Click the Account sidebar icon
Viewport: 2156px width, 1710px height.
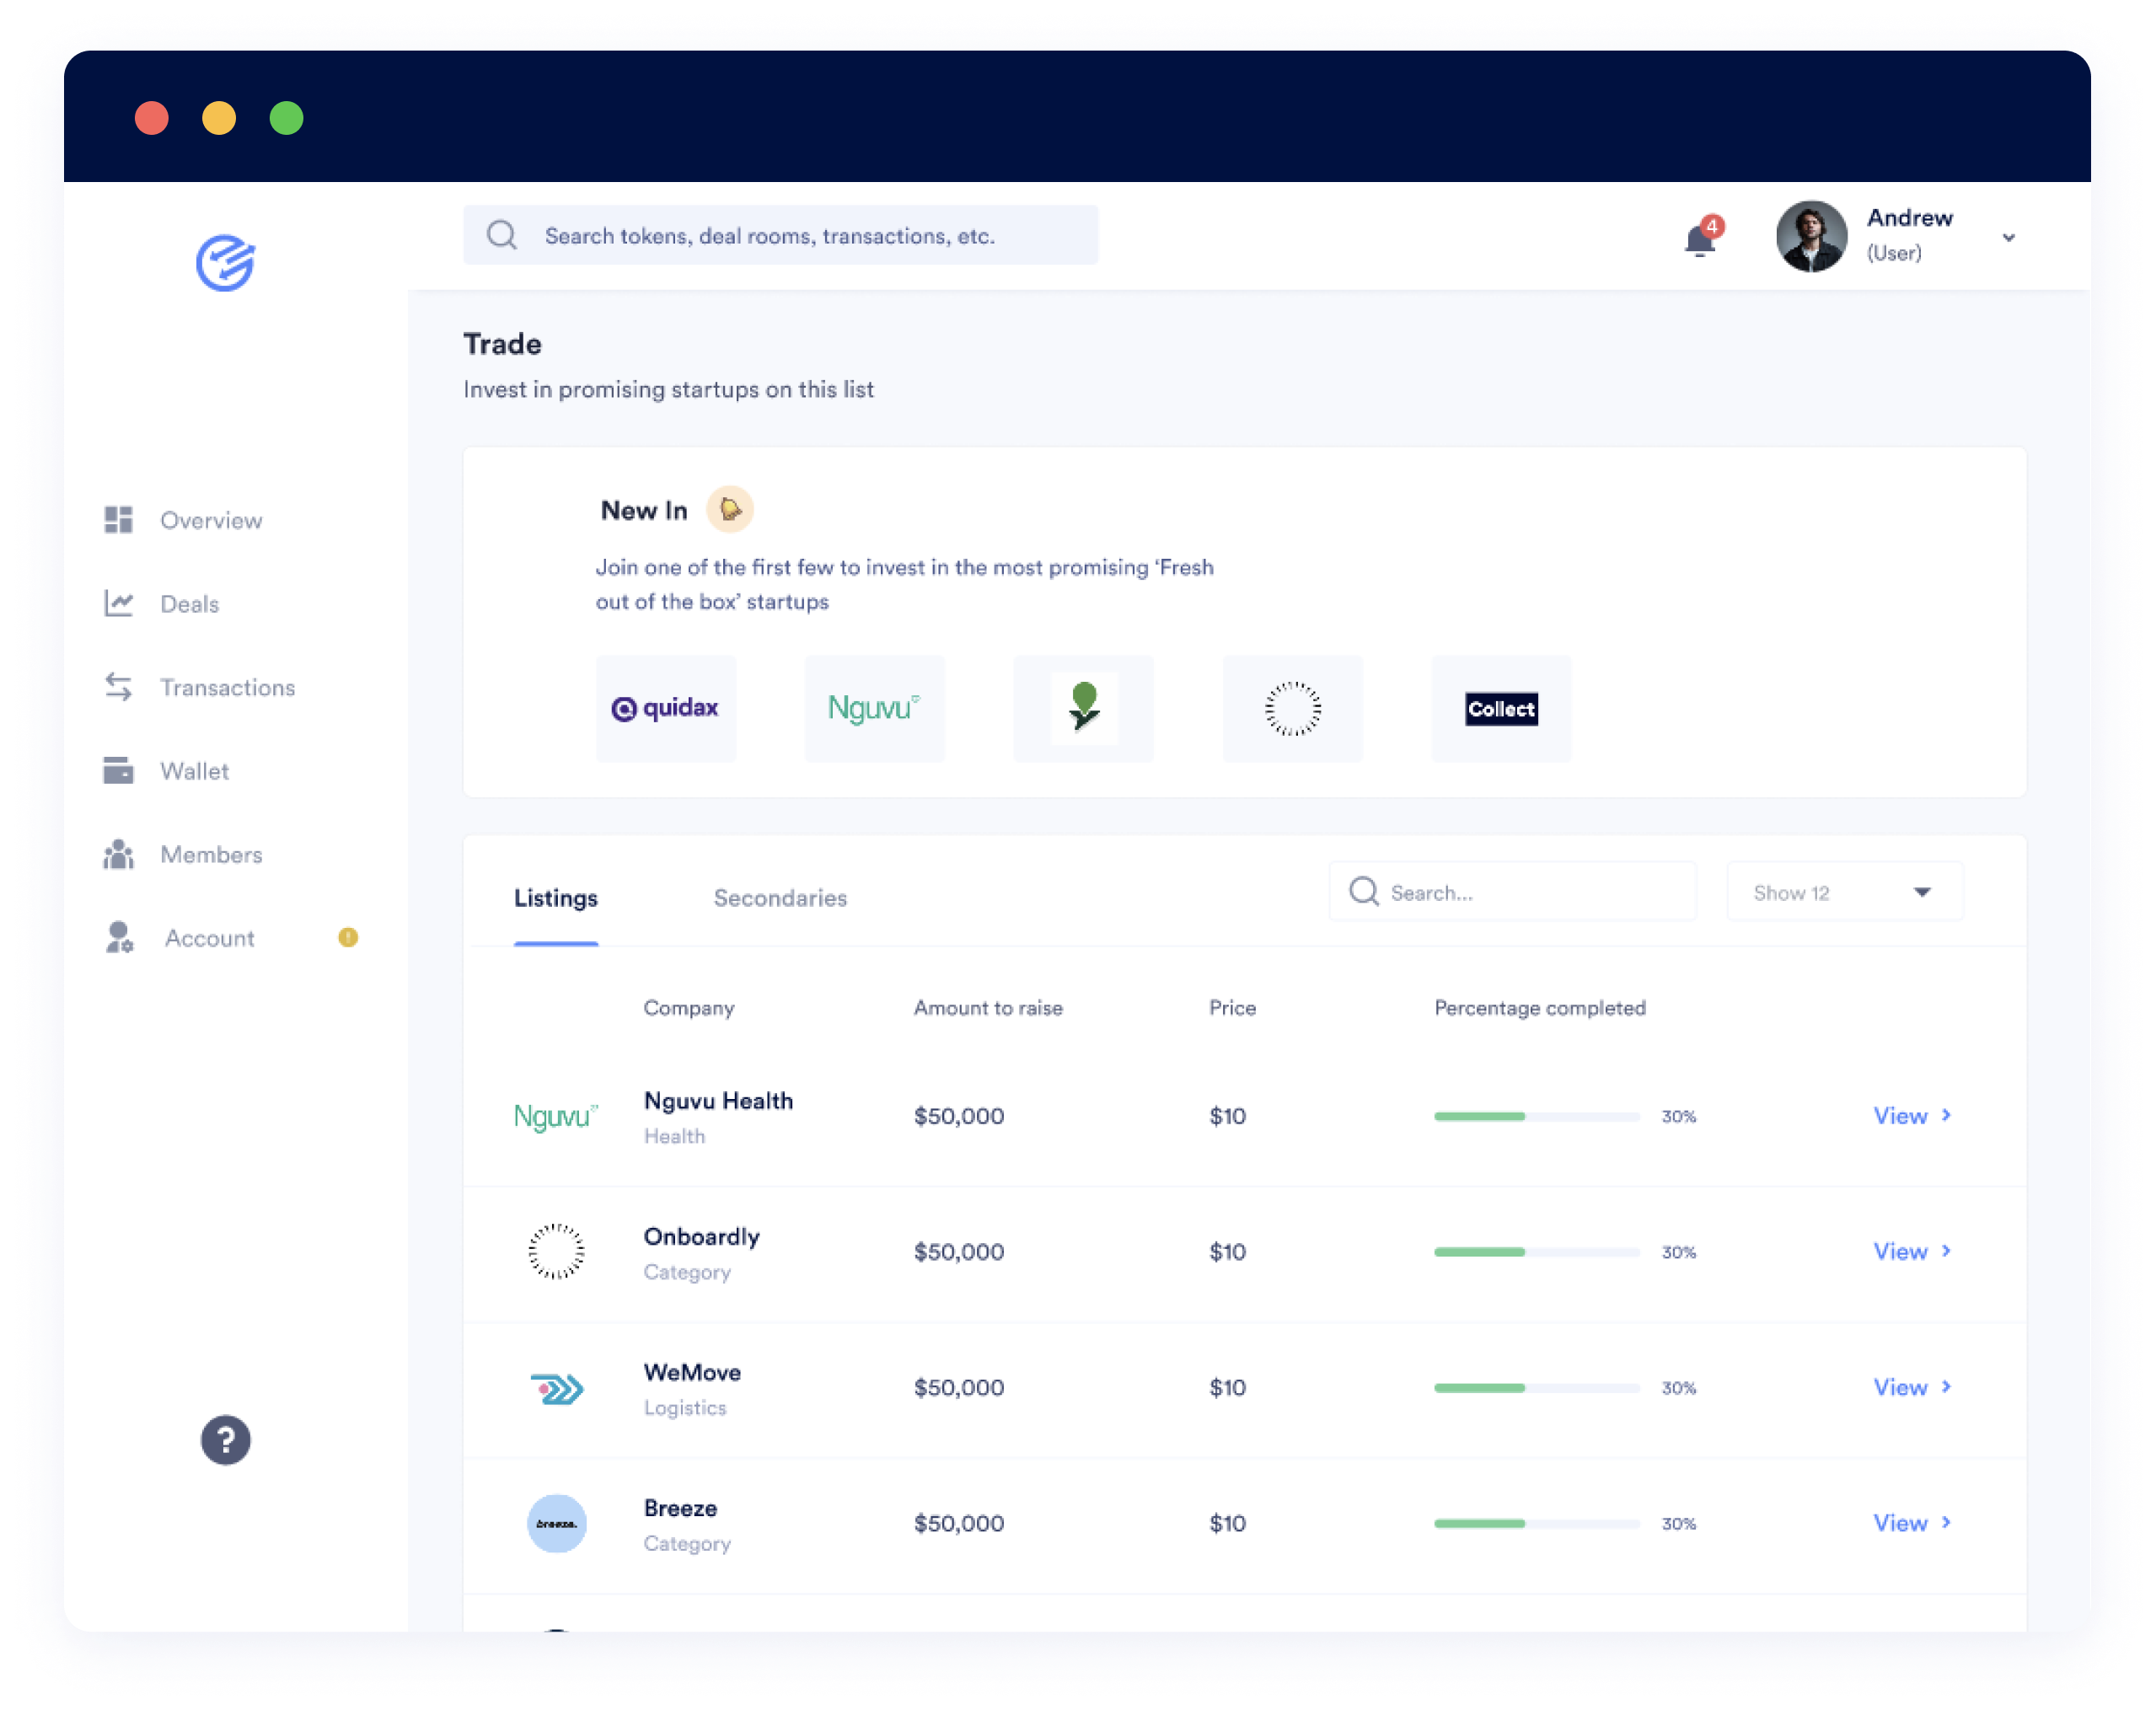(121, 938)
